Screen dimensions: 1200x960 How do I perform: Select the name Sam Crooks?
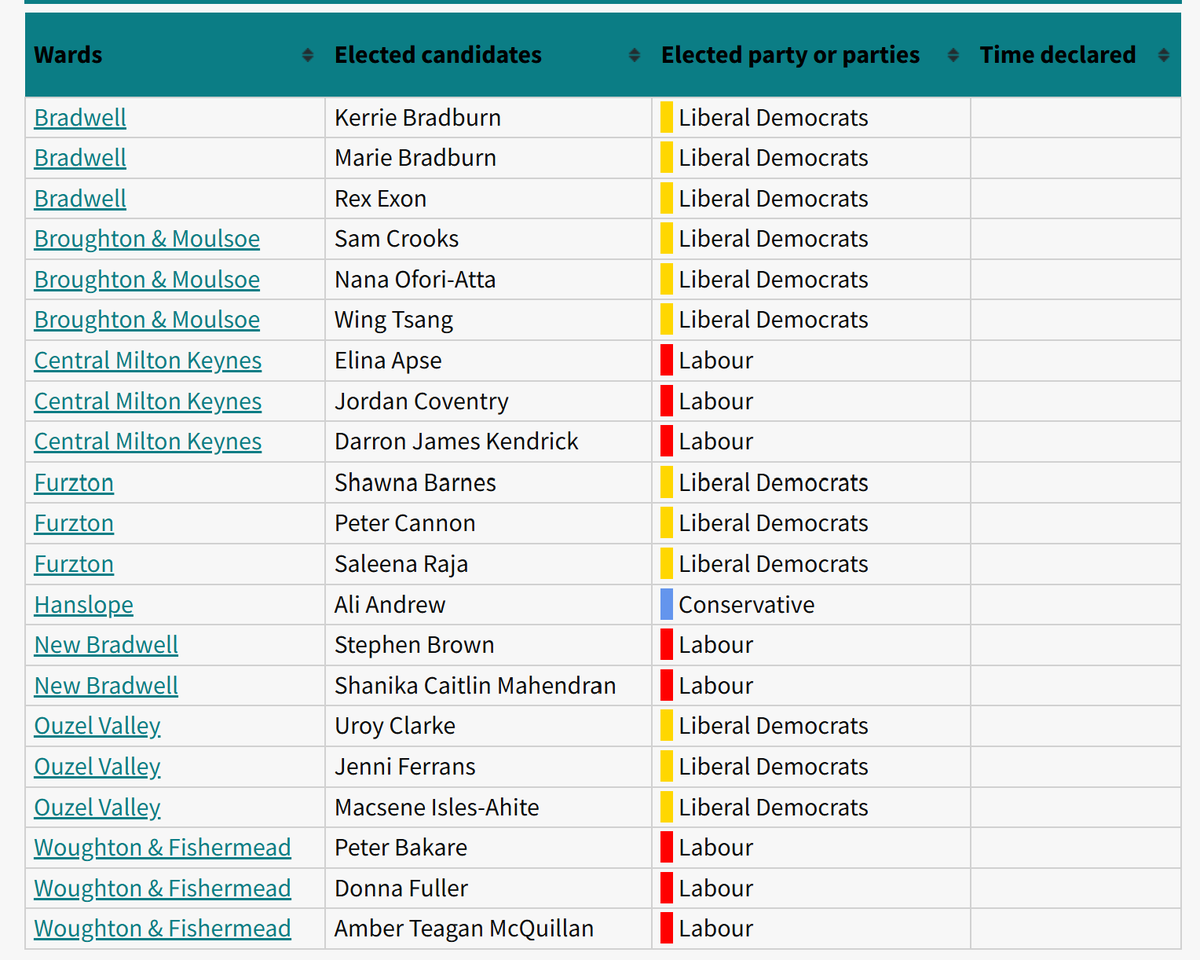[397, 239]
